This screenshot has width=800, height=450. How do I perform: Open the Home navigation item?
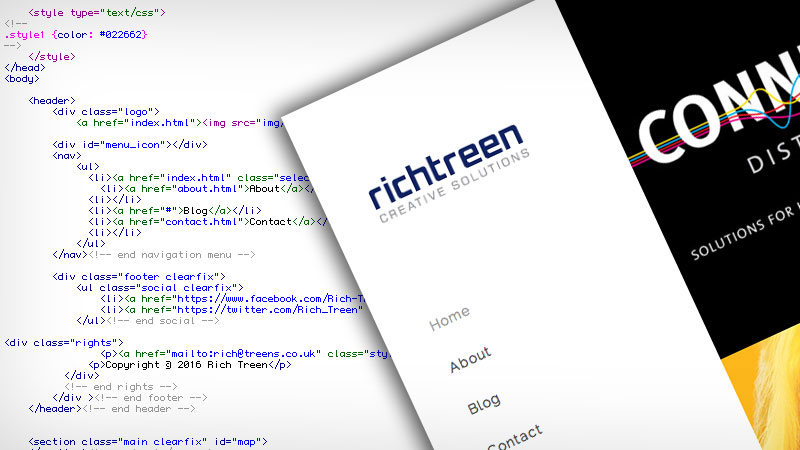(x=448, y=319)
